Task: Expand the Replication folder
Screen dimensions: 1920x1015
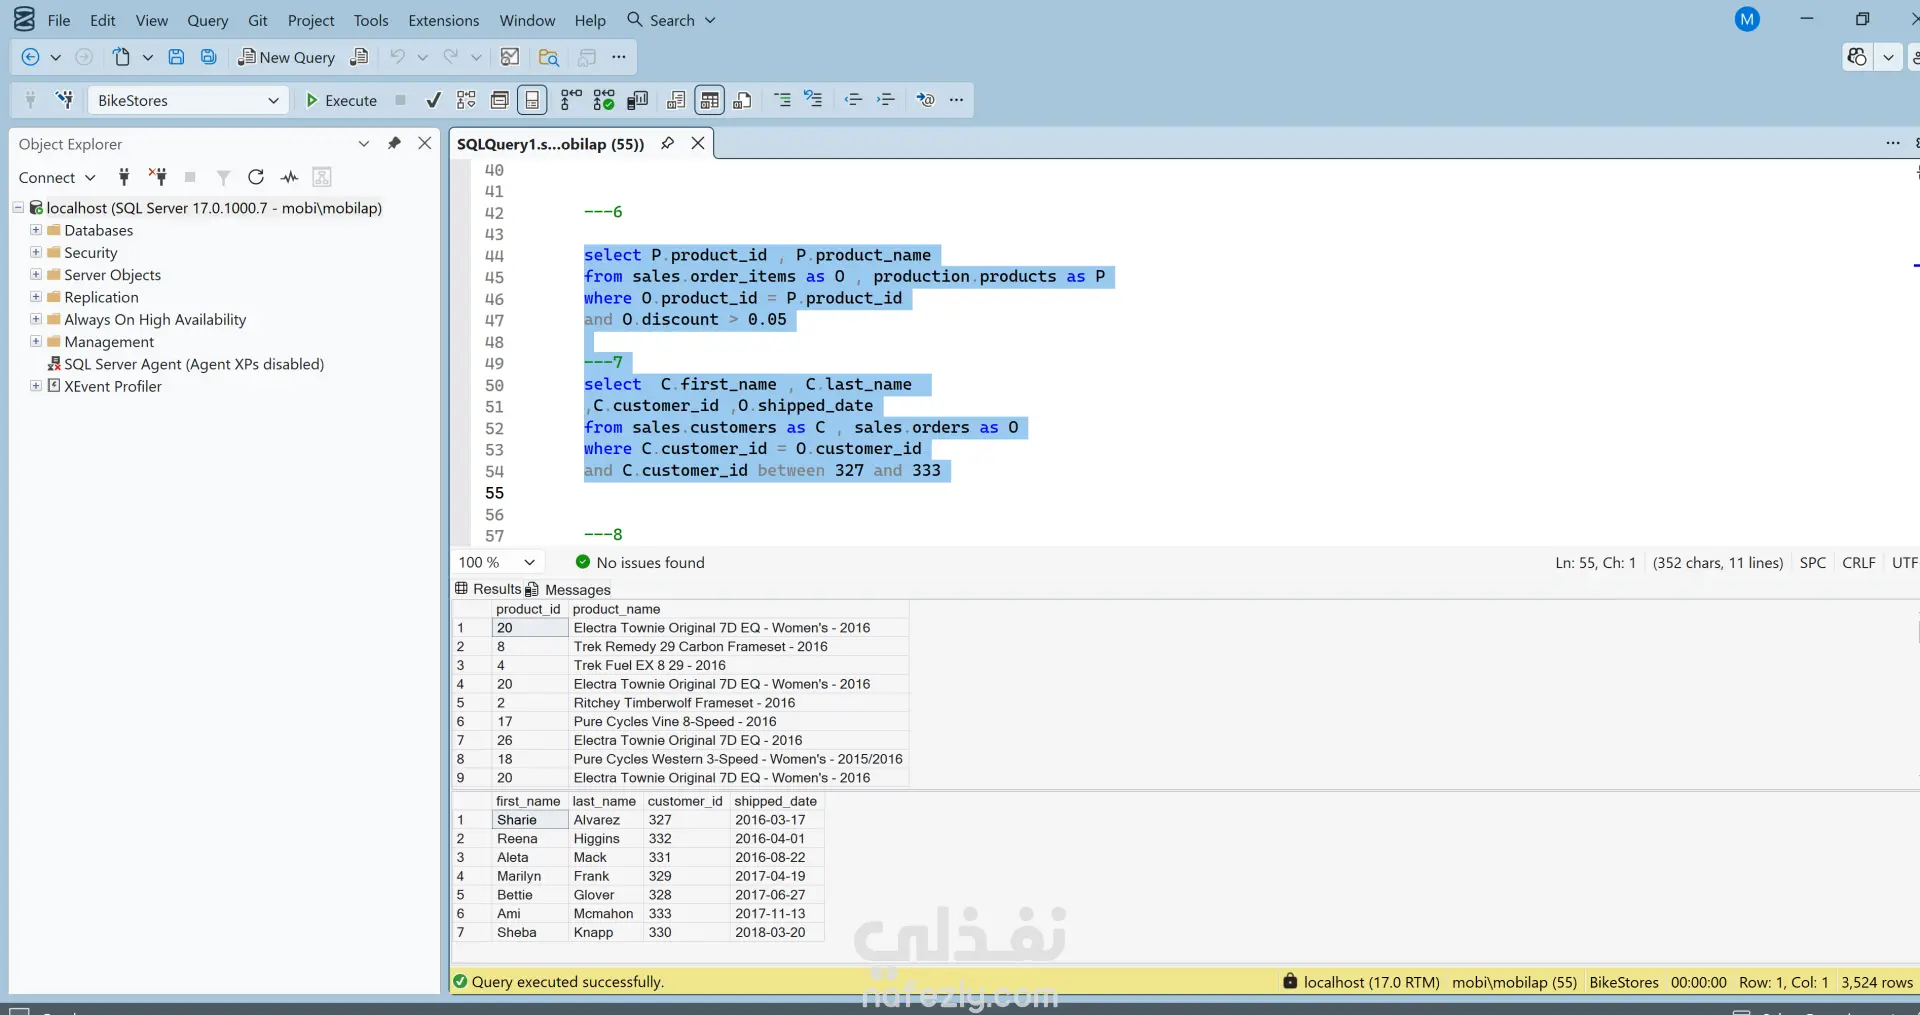Action: (x=36, y=297)
